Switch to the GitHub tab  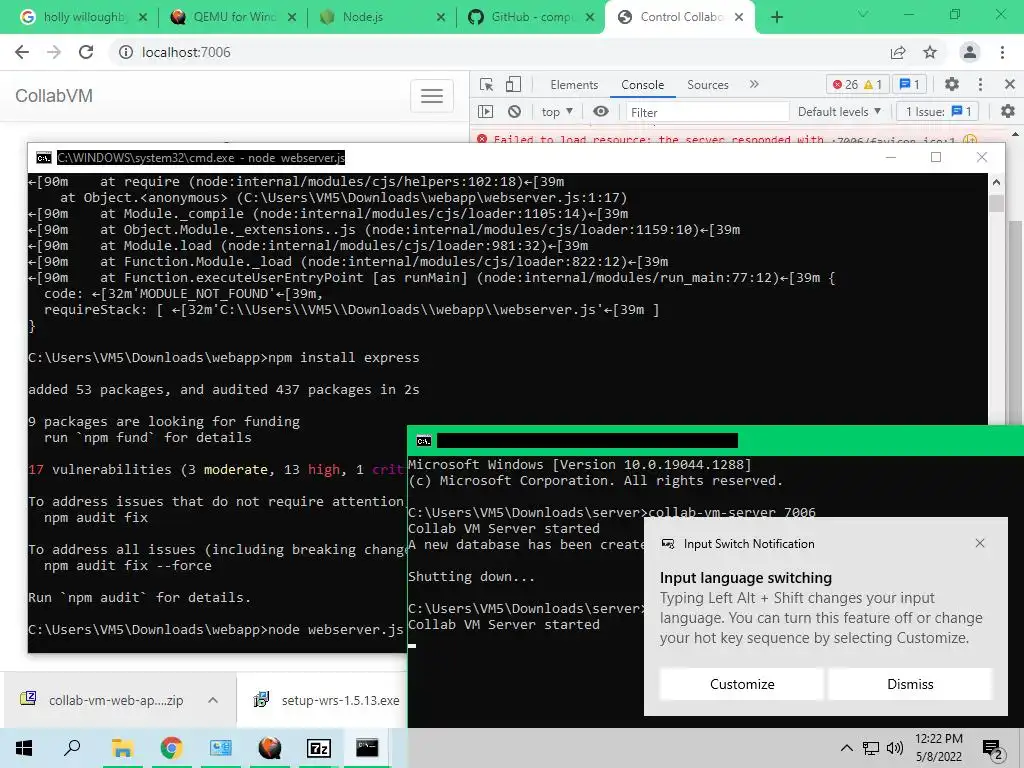pos(529,17)
